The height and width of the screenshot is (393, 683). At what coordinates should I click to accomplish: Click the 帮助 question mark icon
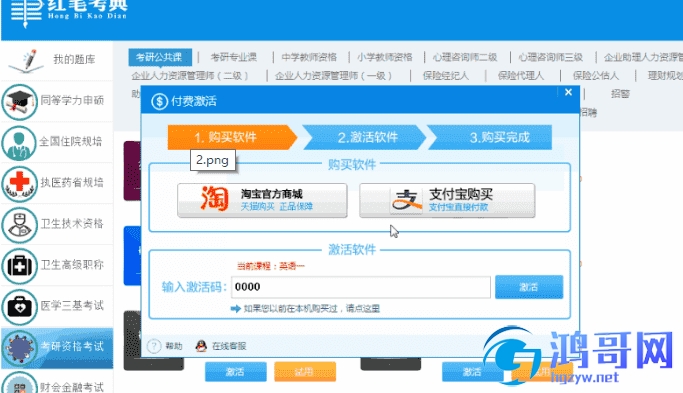(x=154, y=346)
